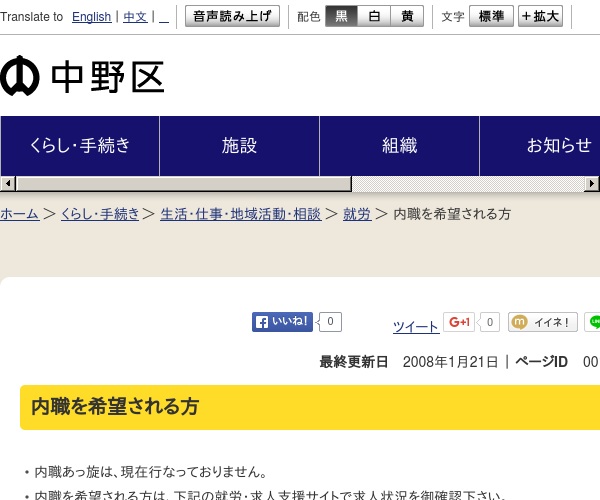
Task: Click the scrollbar right arrow
Action: [592, 184]
